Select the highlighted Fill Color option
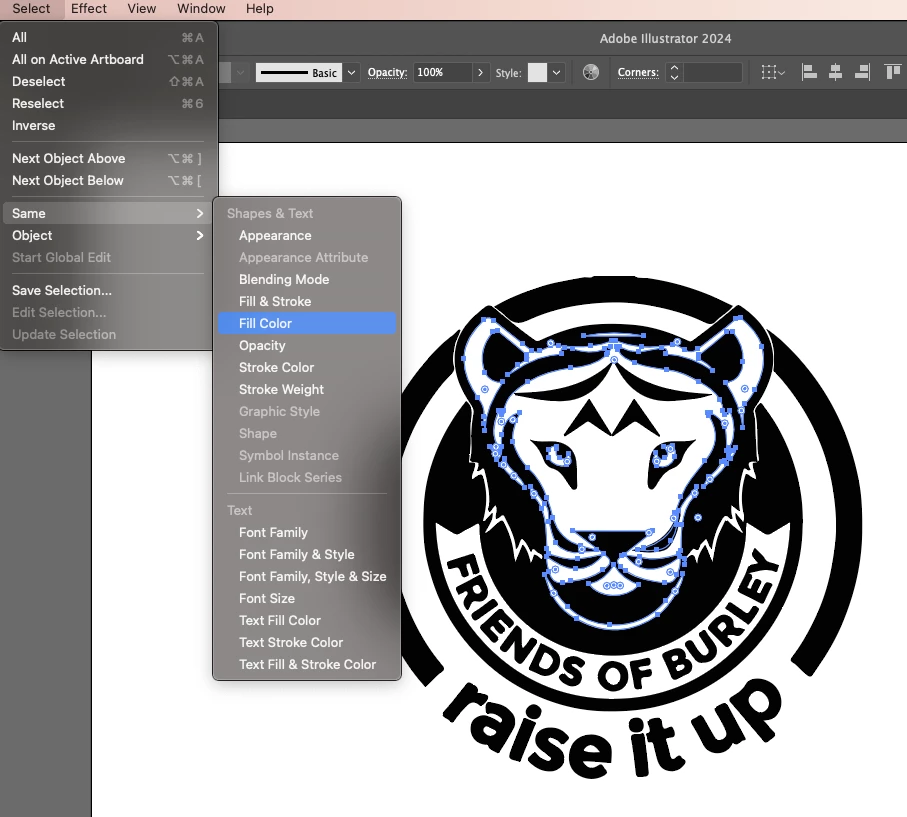 point(307,323)
